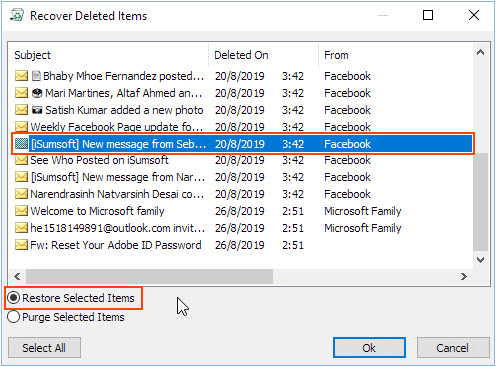The width and height of the screenshot is (496, 367).
Task: Click 'Facebook' sender of See Who Posted row
Action: [347, 160]
